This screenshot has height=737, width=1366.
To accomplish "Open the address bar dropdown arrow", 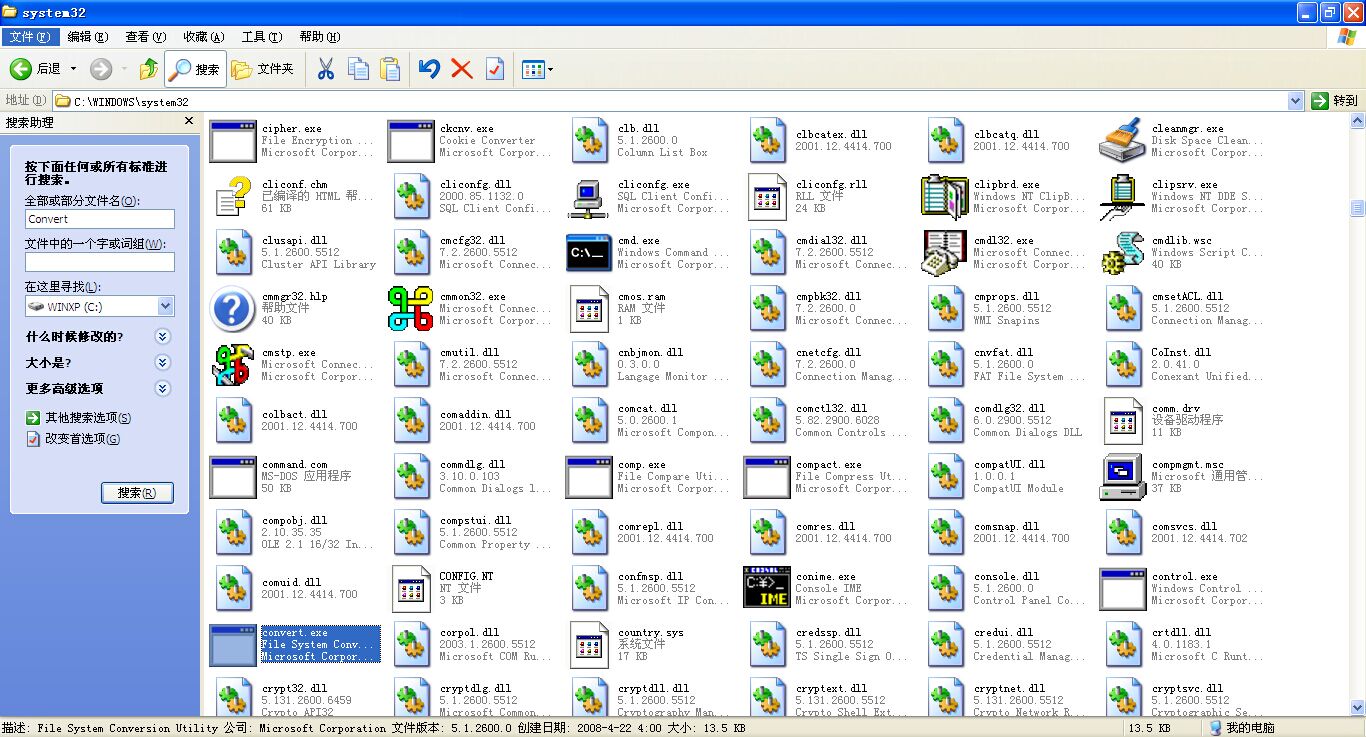I will click(1295, 101).
